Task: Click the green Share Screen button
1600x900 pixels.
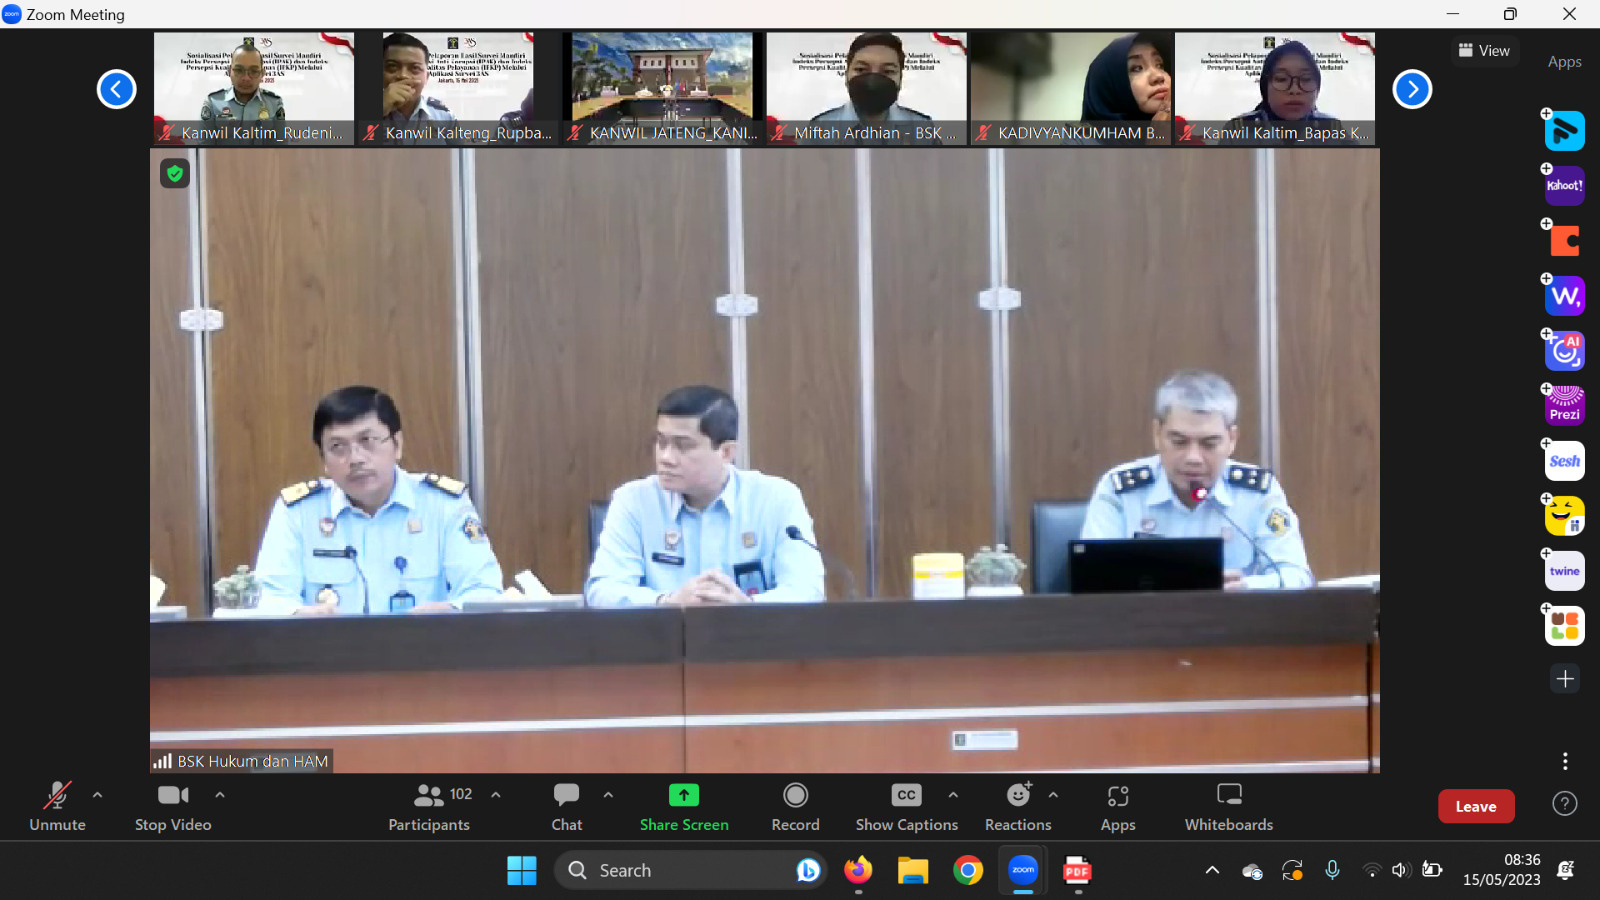Action: [x=684, y=806]
